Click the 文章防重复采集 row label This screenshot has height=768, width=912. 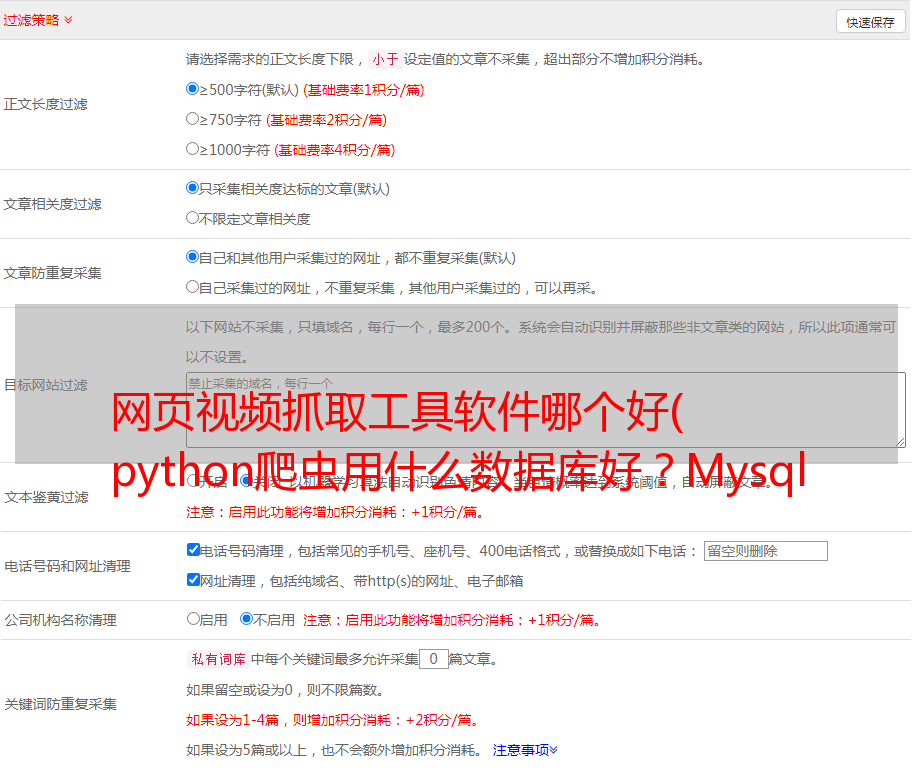point(52,273)
